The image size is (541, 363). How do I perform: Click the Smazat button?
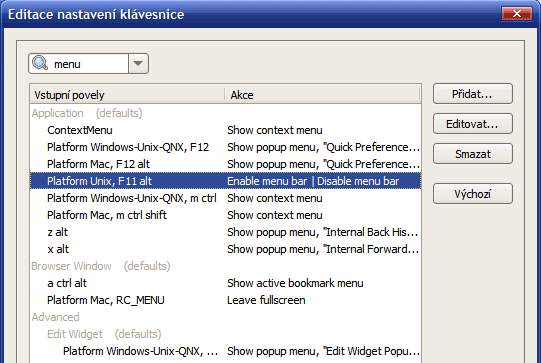[473, 154]
